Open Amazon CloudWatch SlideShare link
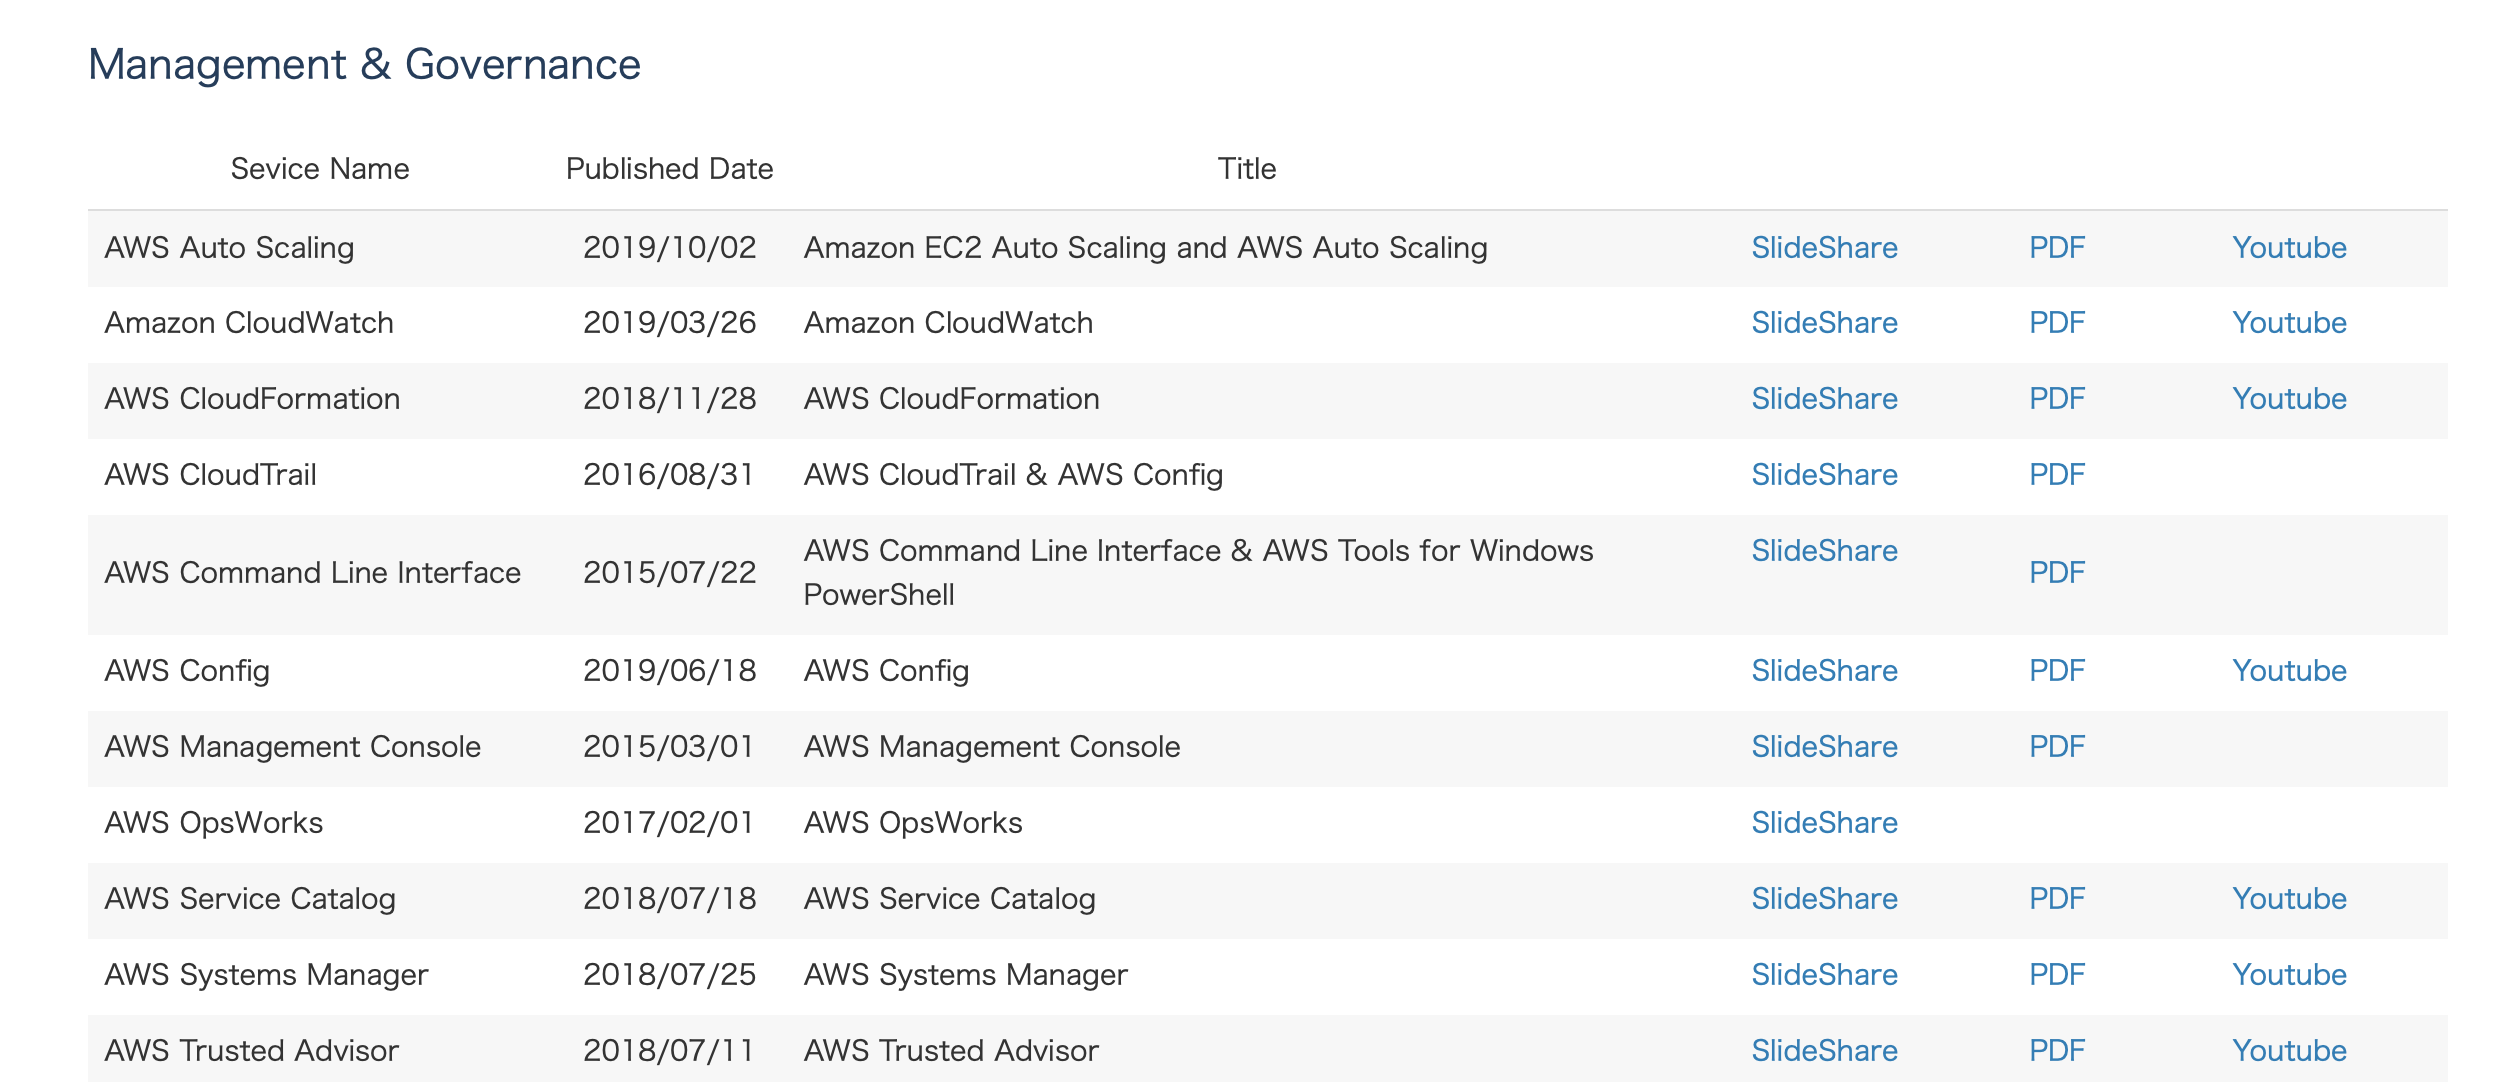Screen dimensions: 2514x1082 point(1823,323)
